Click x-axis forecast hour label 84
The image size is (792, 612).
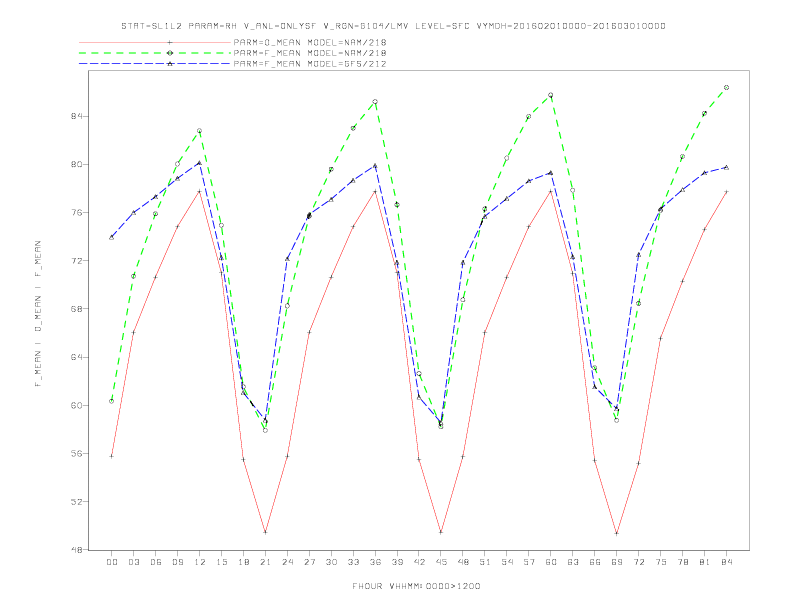click(726, 562)
